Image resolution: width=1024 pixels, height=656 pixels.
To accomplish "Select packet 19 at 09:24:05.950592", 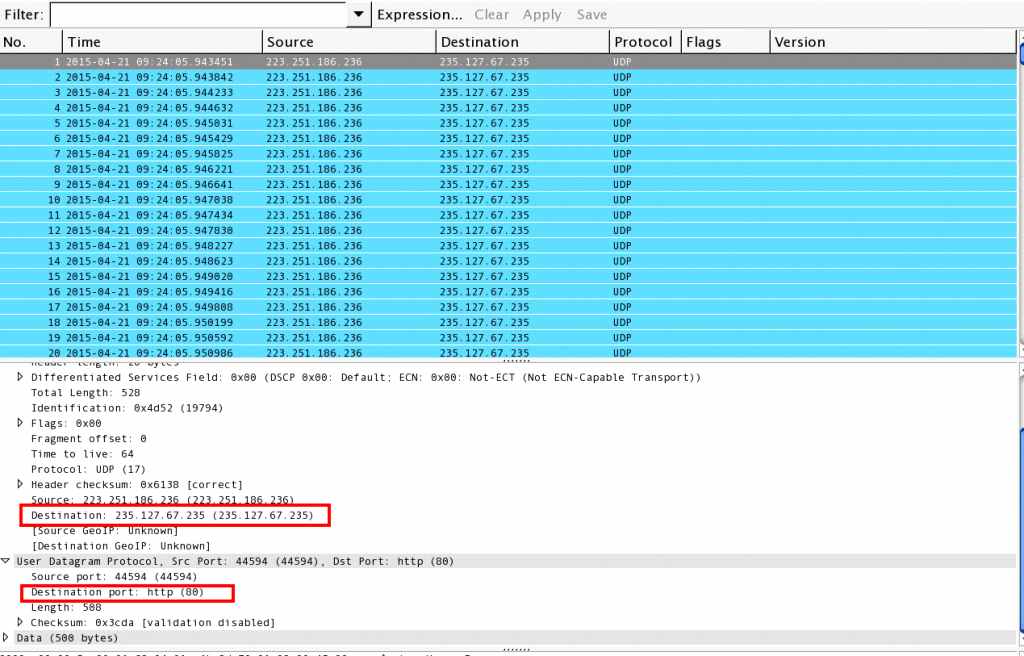I will click(x=508, y=338).
